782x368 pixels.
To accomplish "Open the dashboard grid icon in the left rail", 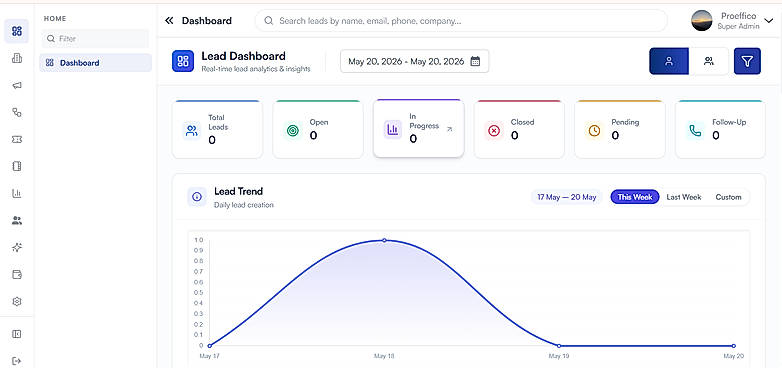I will pyautogui.click(x=16, y=31).
